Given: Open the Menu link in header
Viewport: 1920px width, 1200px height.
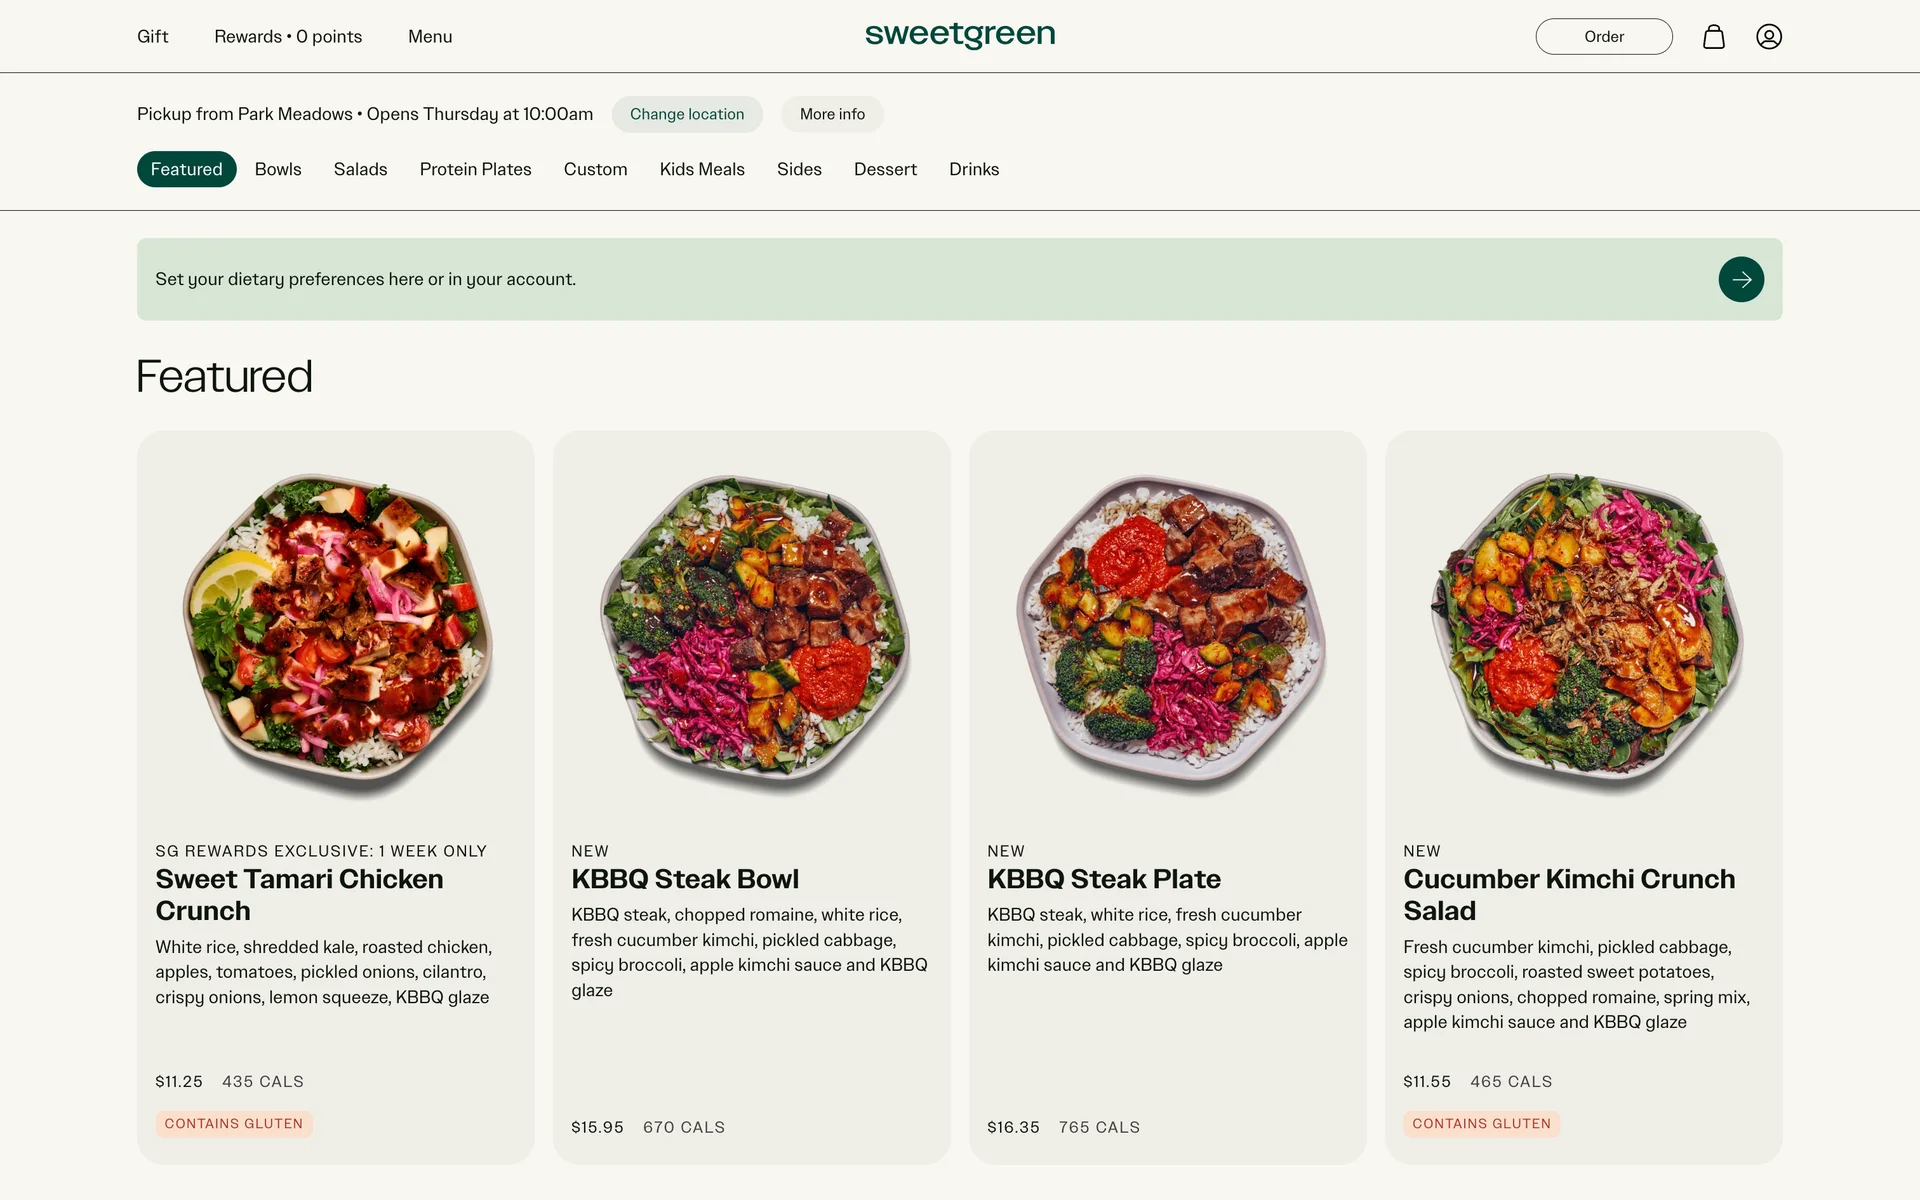Looking at the screenshot, I should tap(430, 37).
